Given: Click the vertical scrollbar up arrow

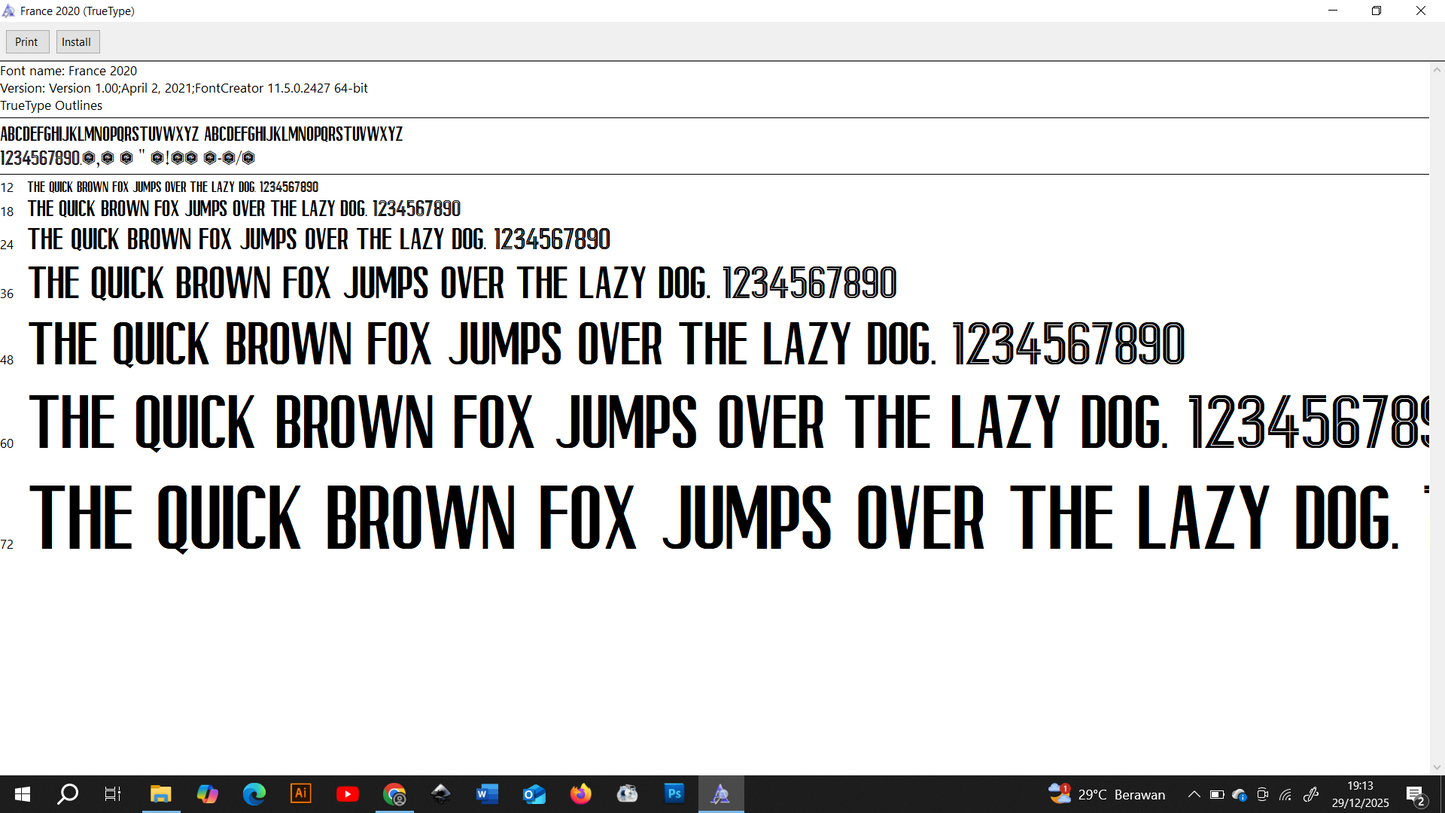Looking at the screenshot, I should click(1437, 69).
